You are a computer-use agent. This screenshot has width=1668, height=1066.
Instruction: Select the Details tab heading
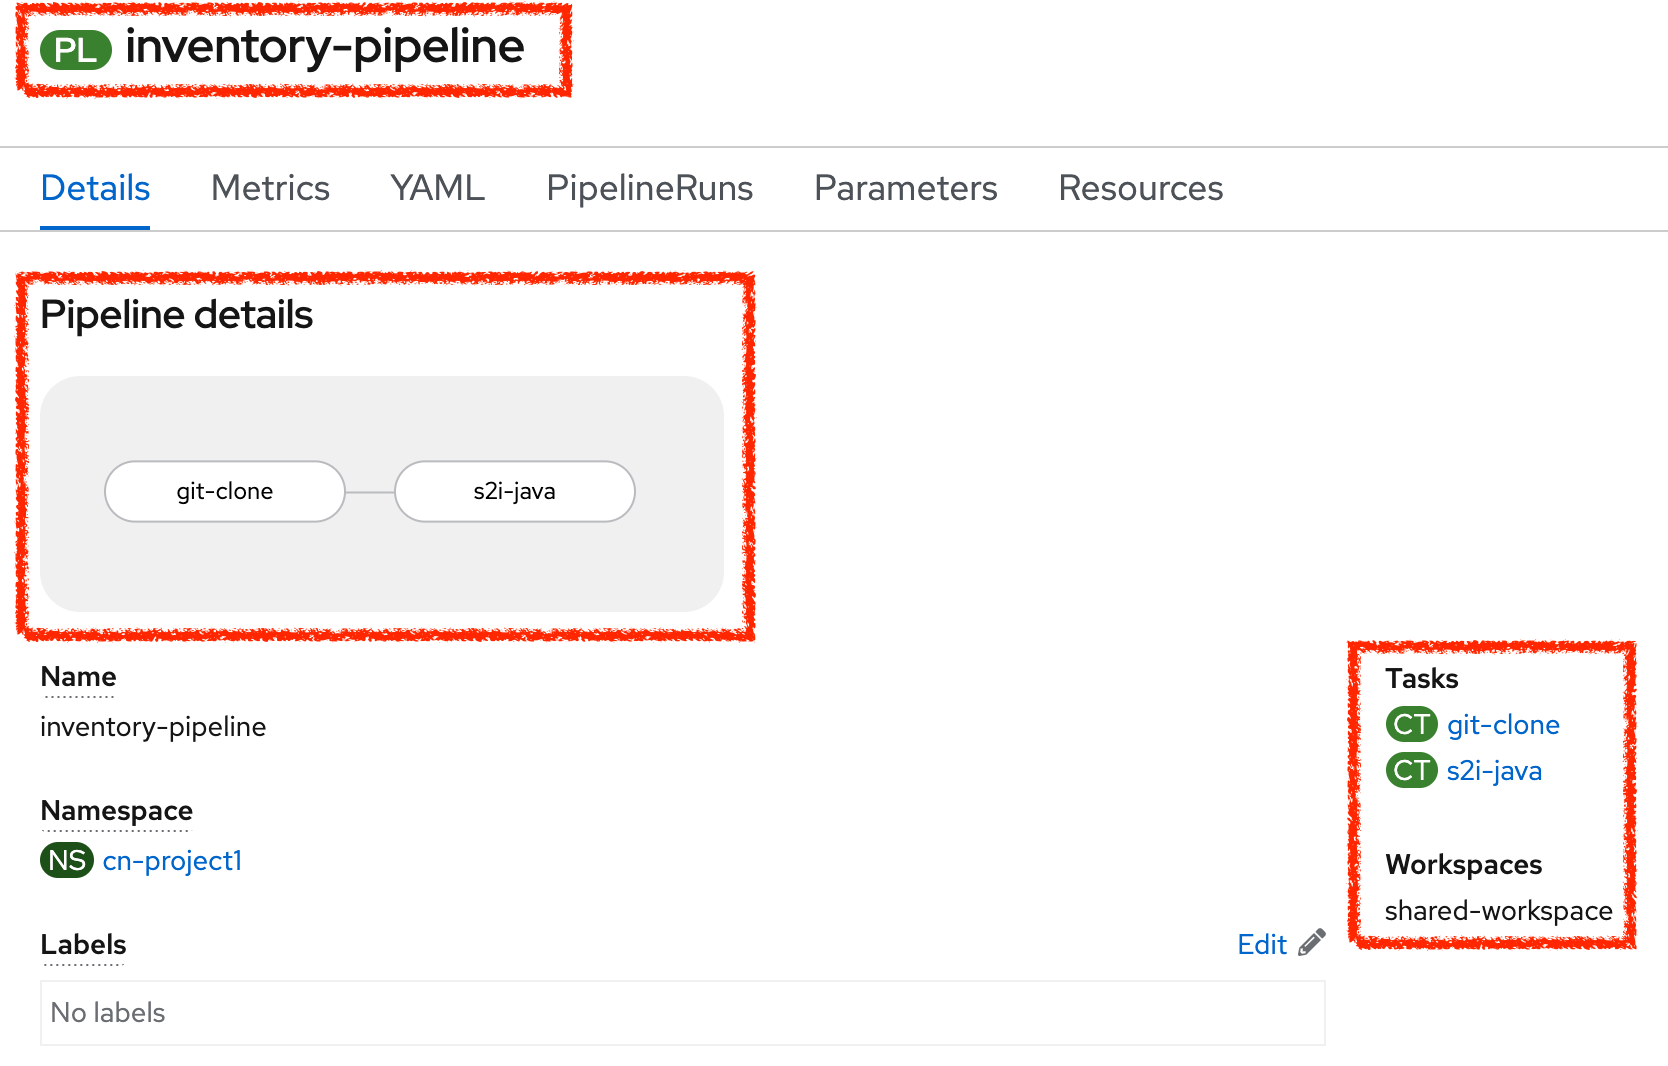pyautogui.click(x=95, y=188)
